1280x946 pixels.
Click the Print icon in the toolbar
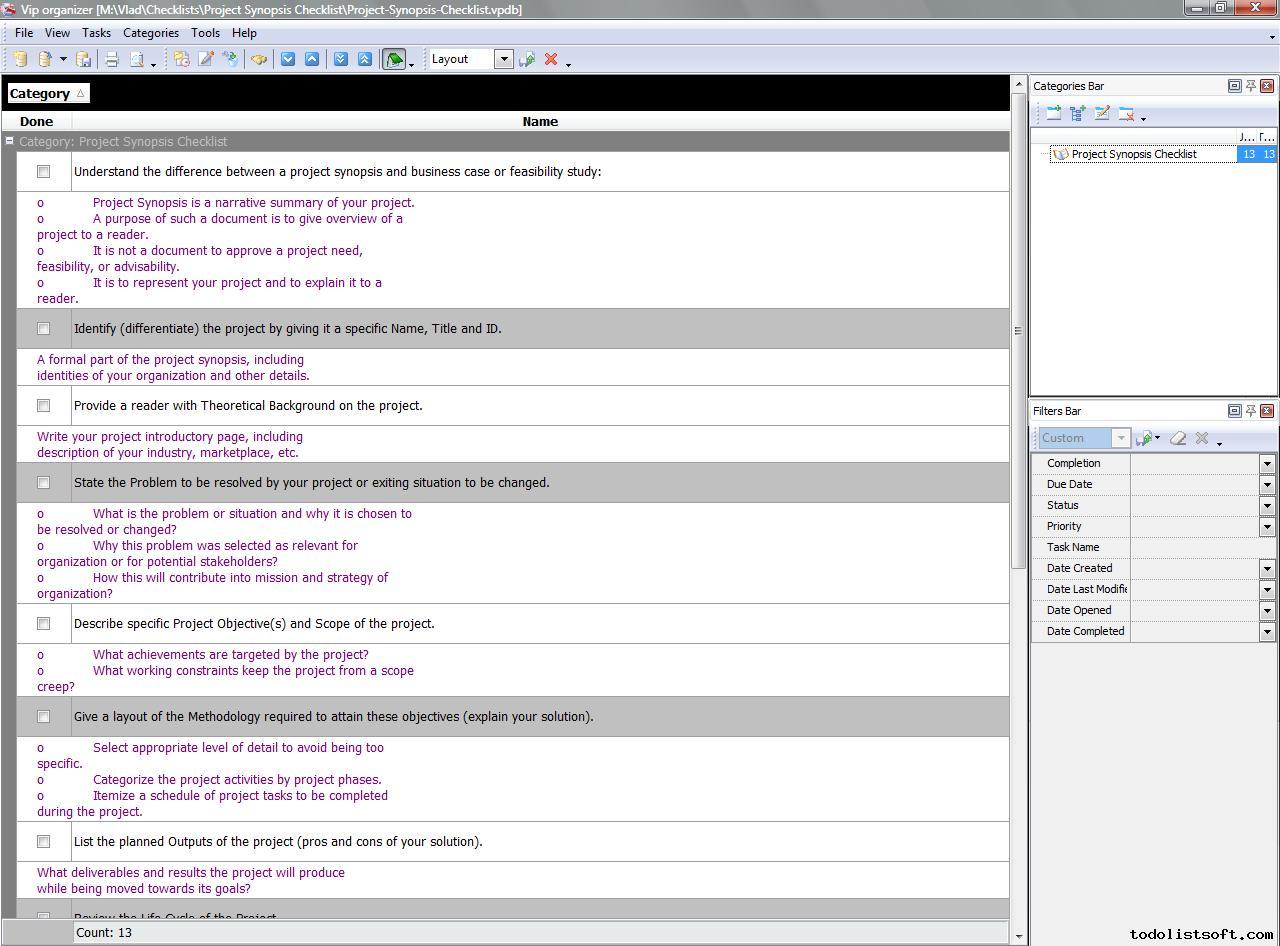tap(112, 59)
